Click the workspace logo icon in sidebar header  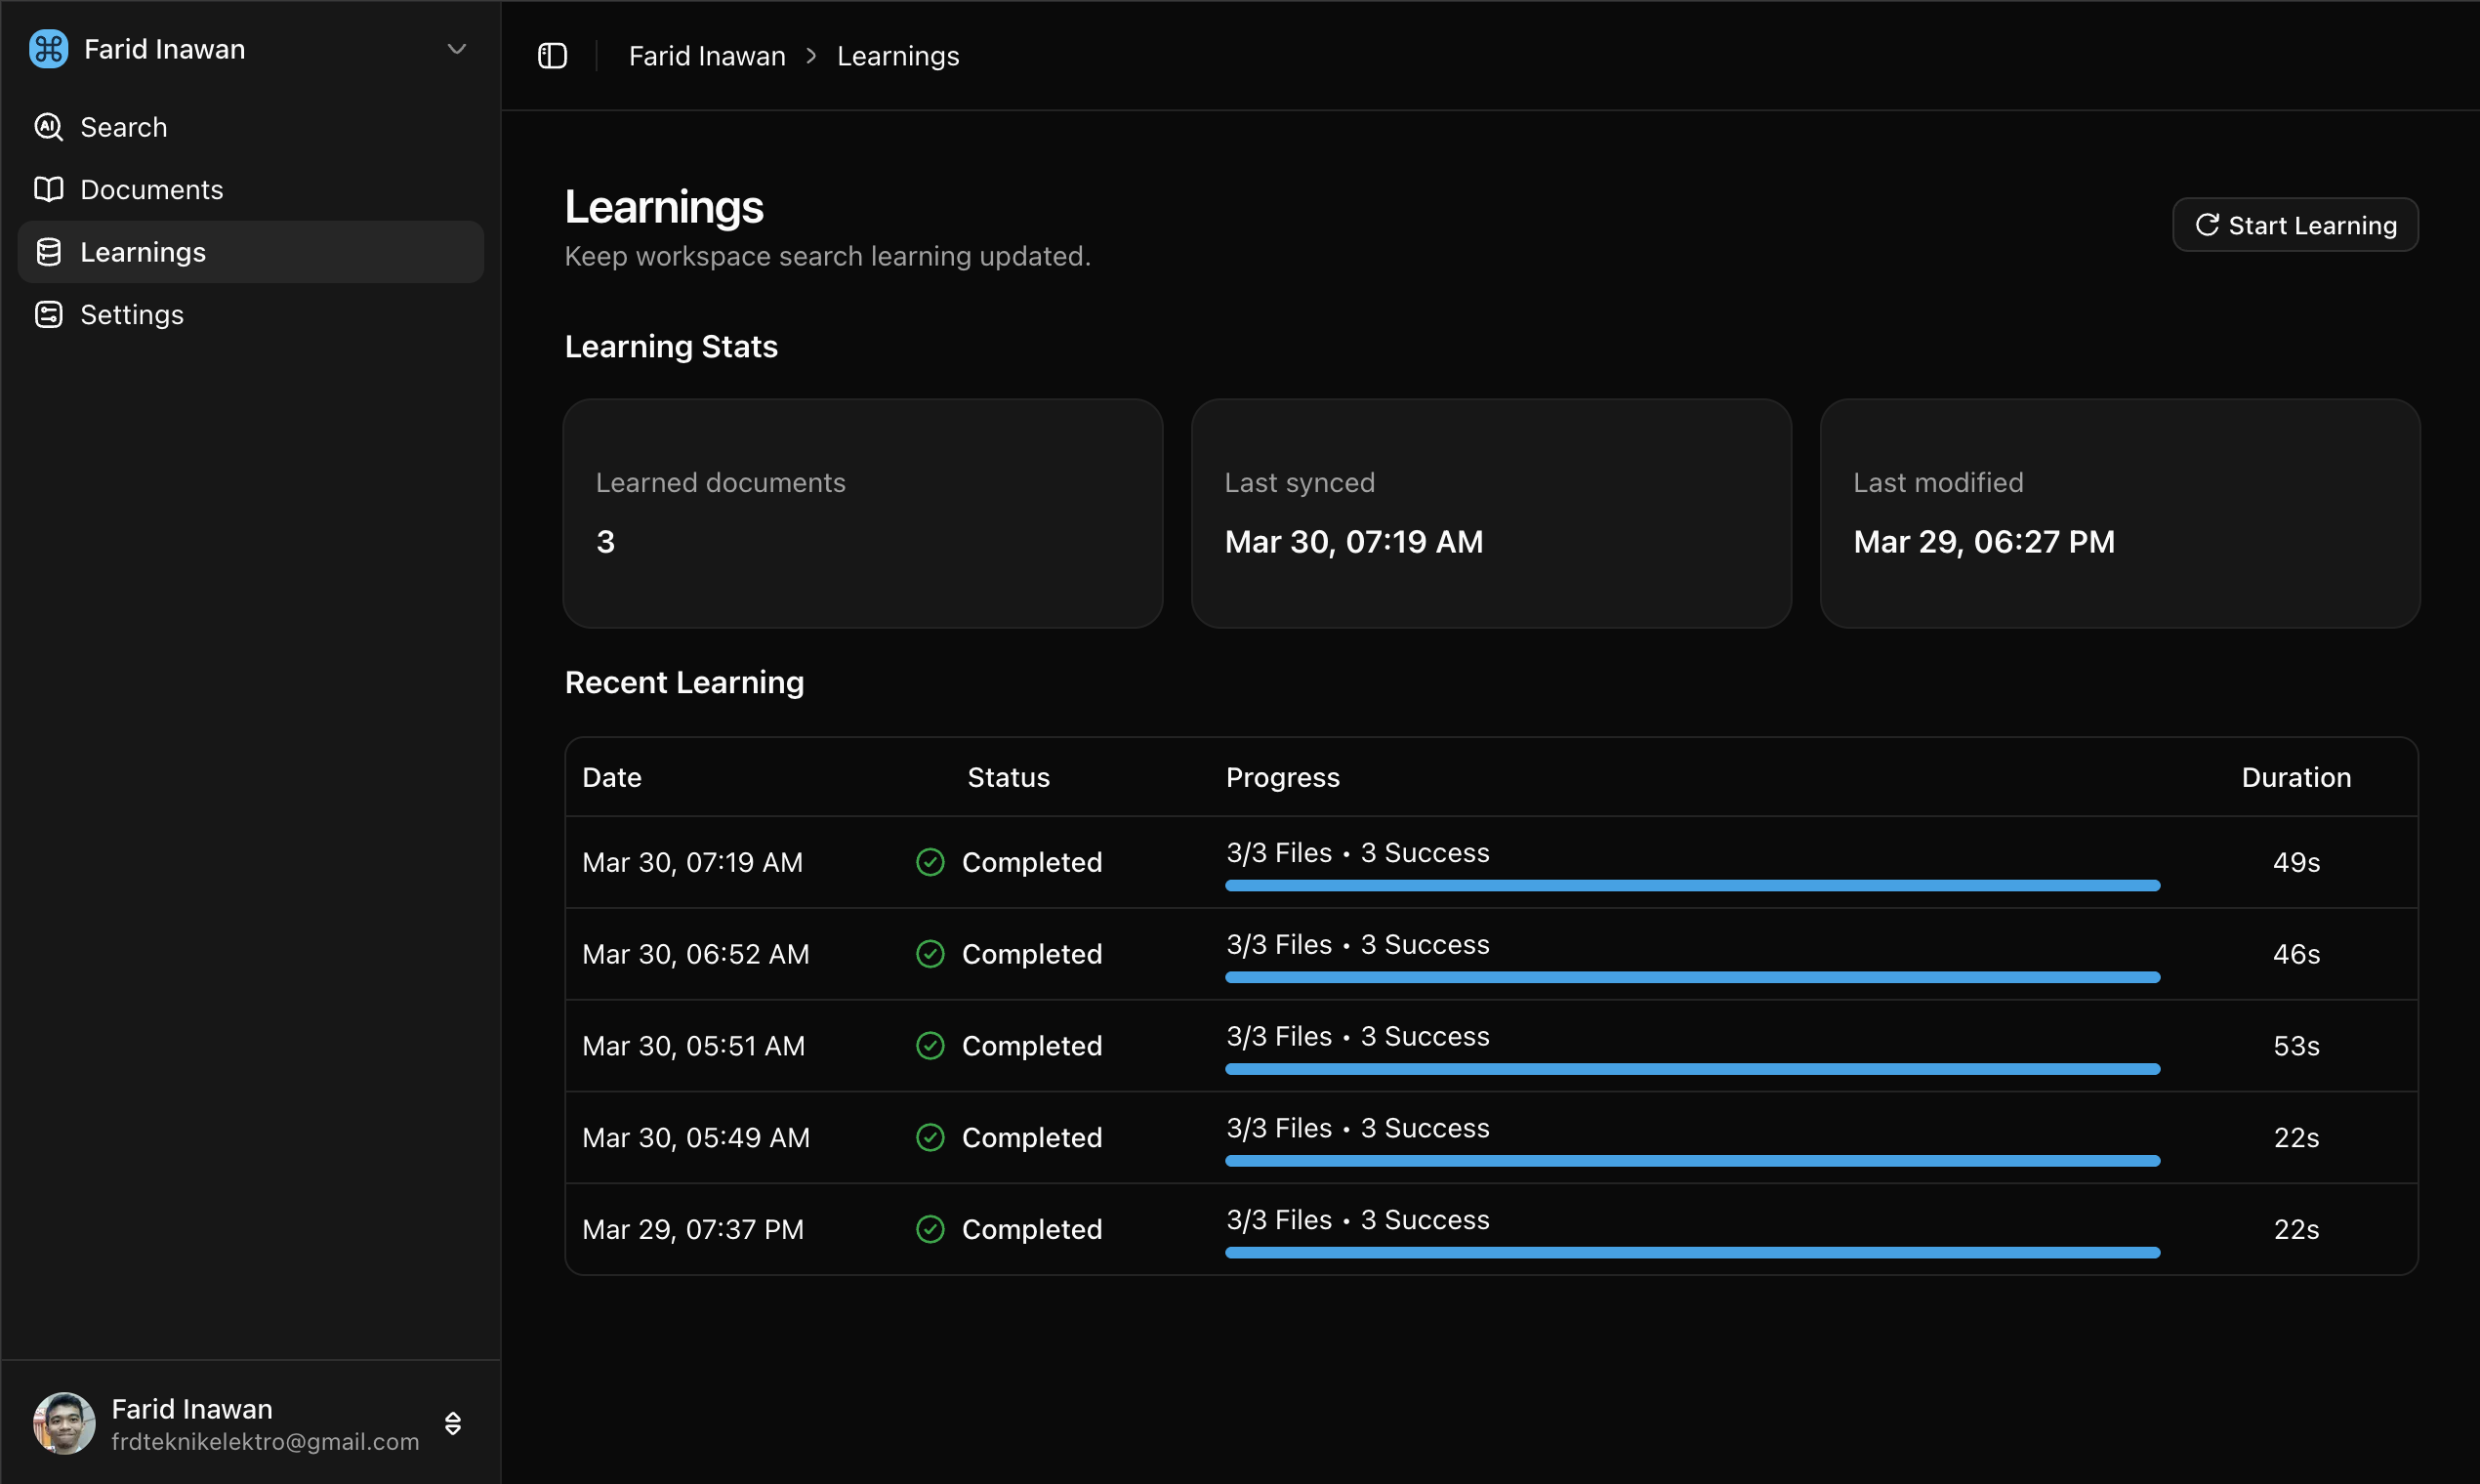pos(48,49)
